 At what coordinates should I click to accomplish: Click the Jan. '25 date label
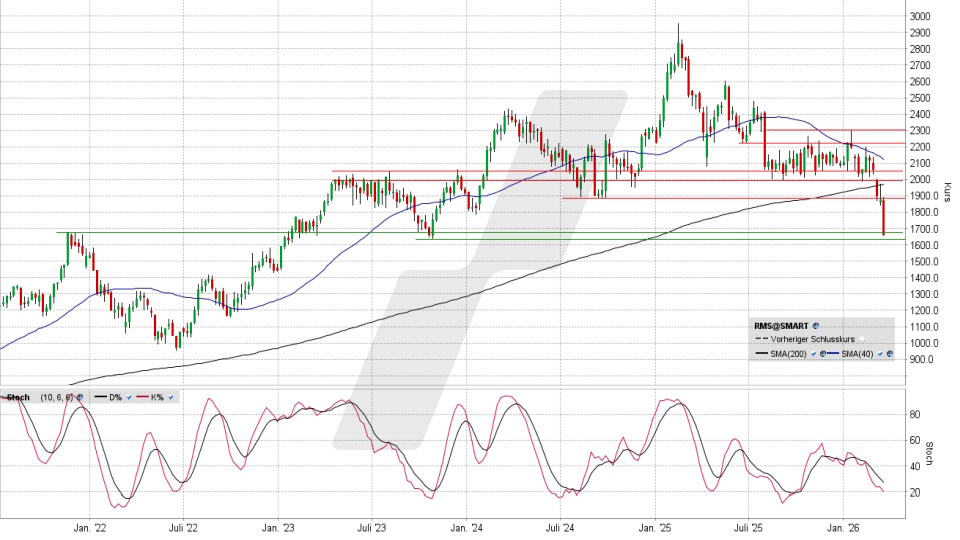coord(656,526)
